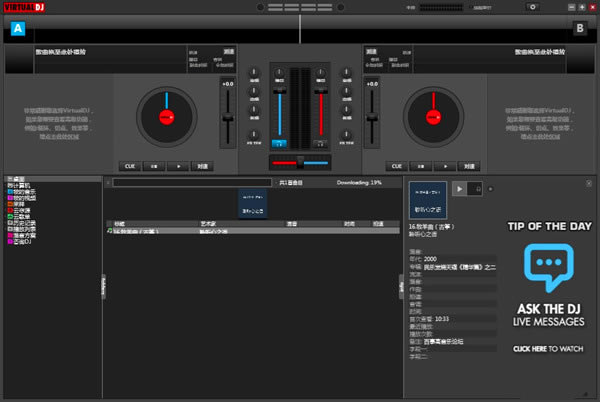
Task: Start playback on the right deck
Action: 446,165
